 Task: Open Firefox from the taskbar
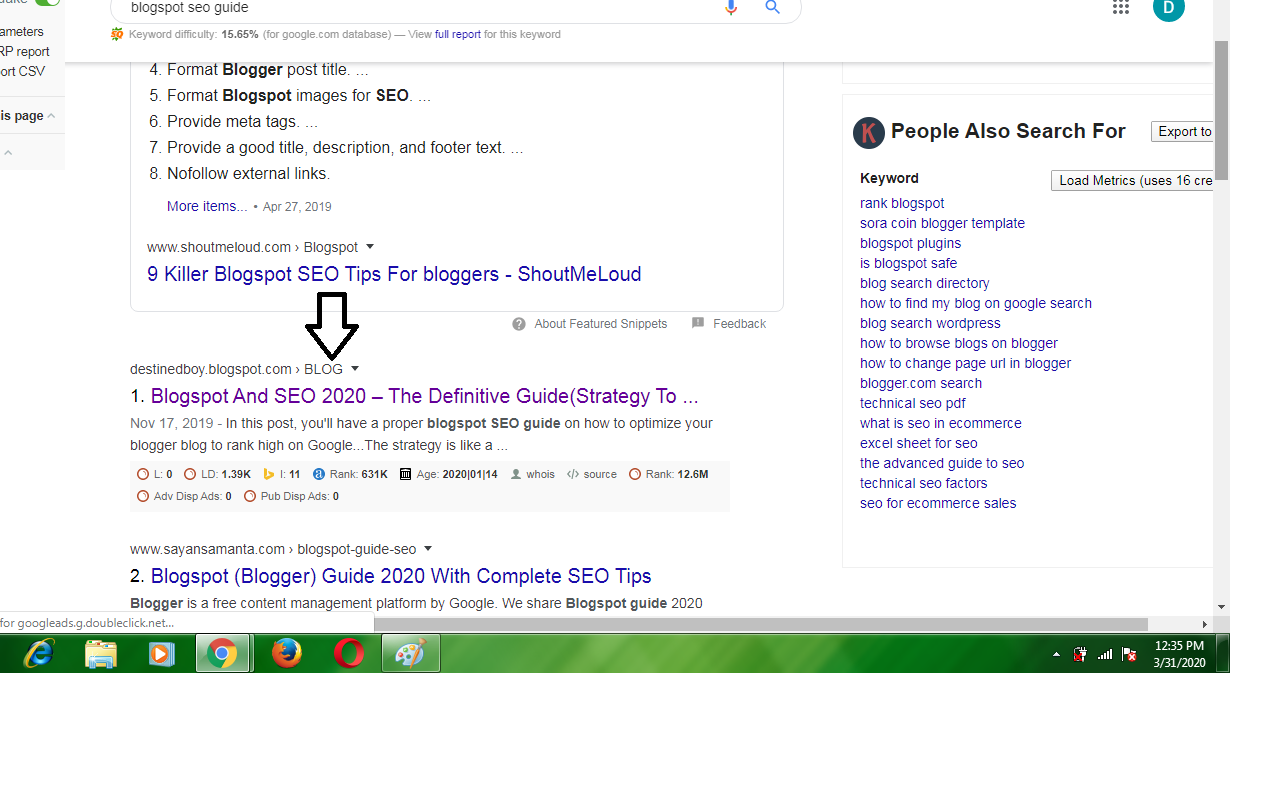click(x=286, y=654)
